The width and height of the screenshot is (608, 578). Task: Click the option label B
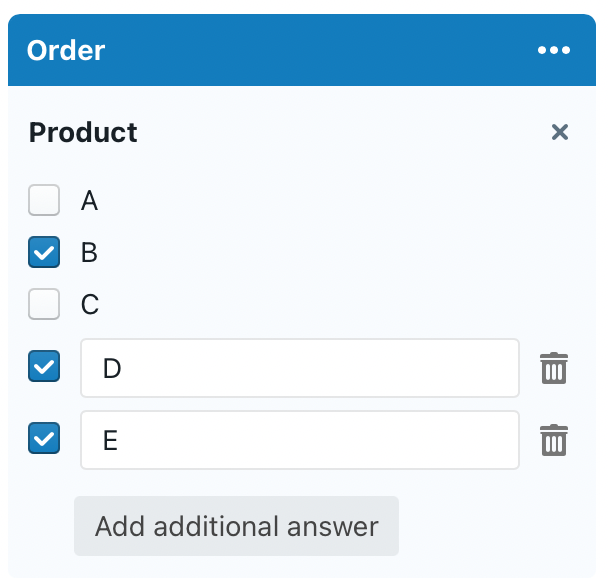(x=89, y=253)
